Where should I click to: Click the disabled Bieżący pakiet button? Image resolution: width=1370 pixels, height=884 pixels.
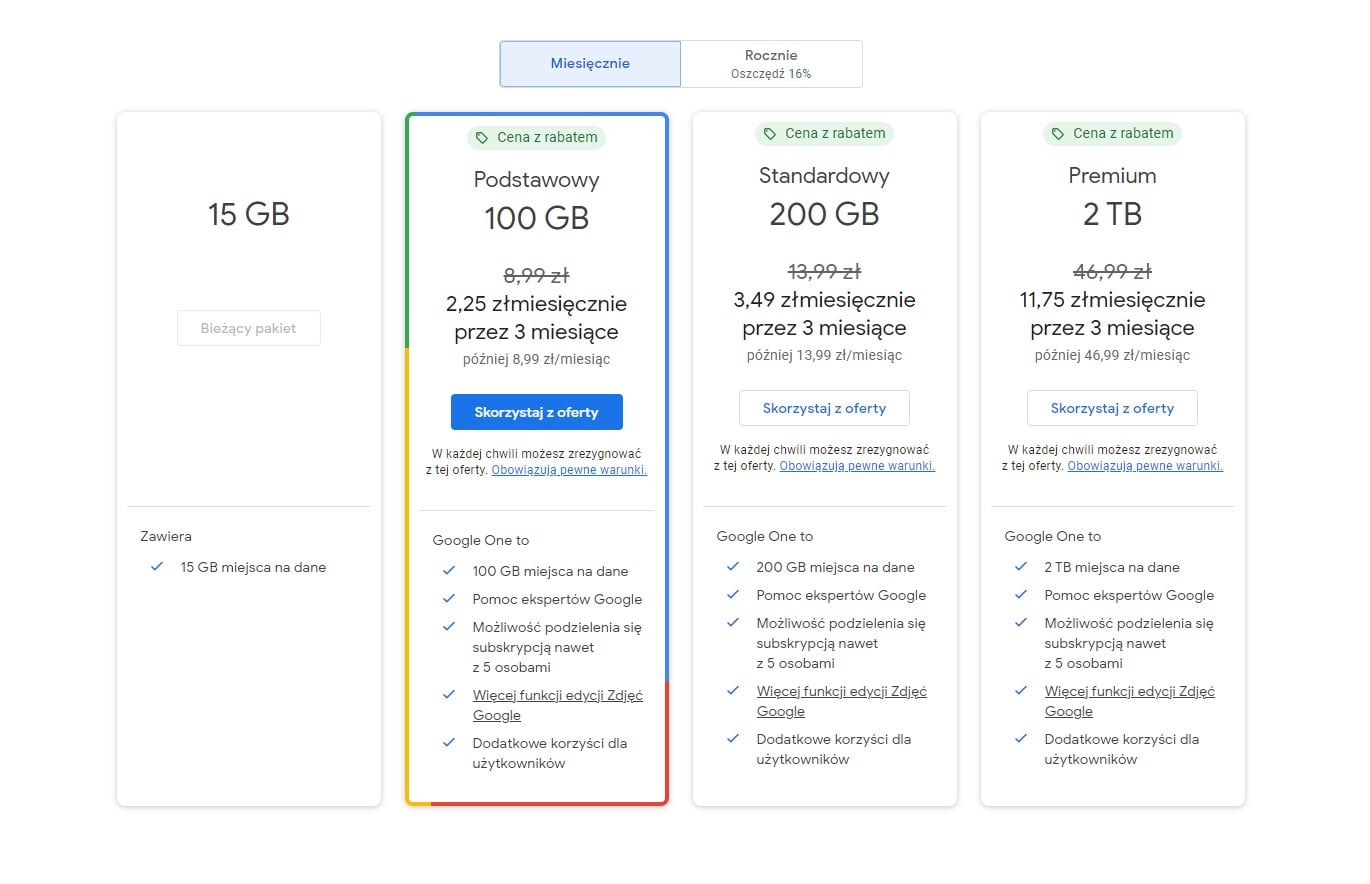pyautogui.click(x=249, y=328)
